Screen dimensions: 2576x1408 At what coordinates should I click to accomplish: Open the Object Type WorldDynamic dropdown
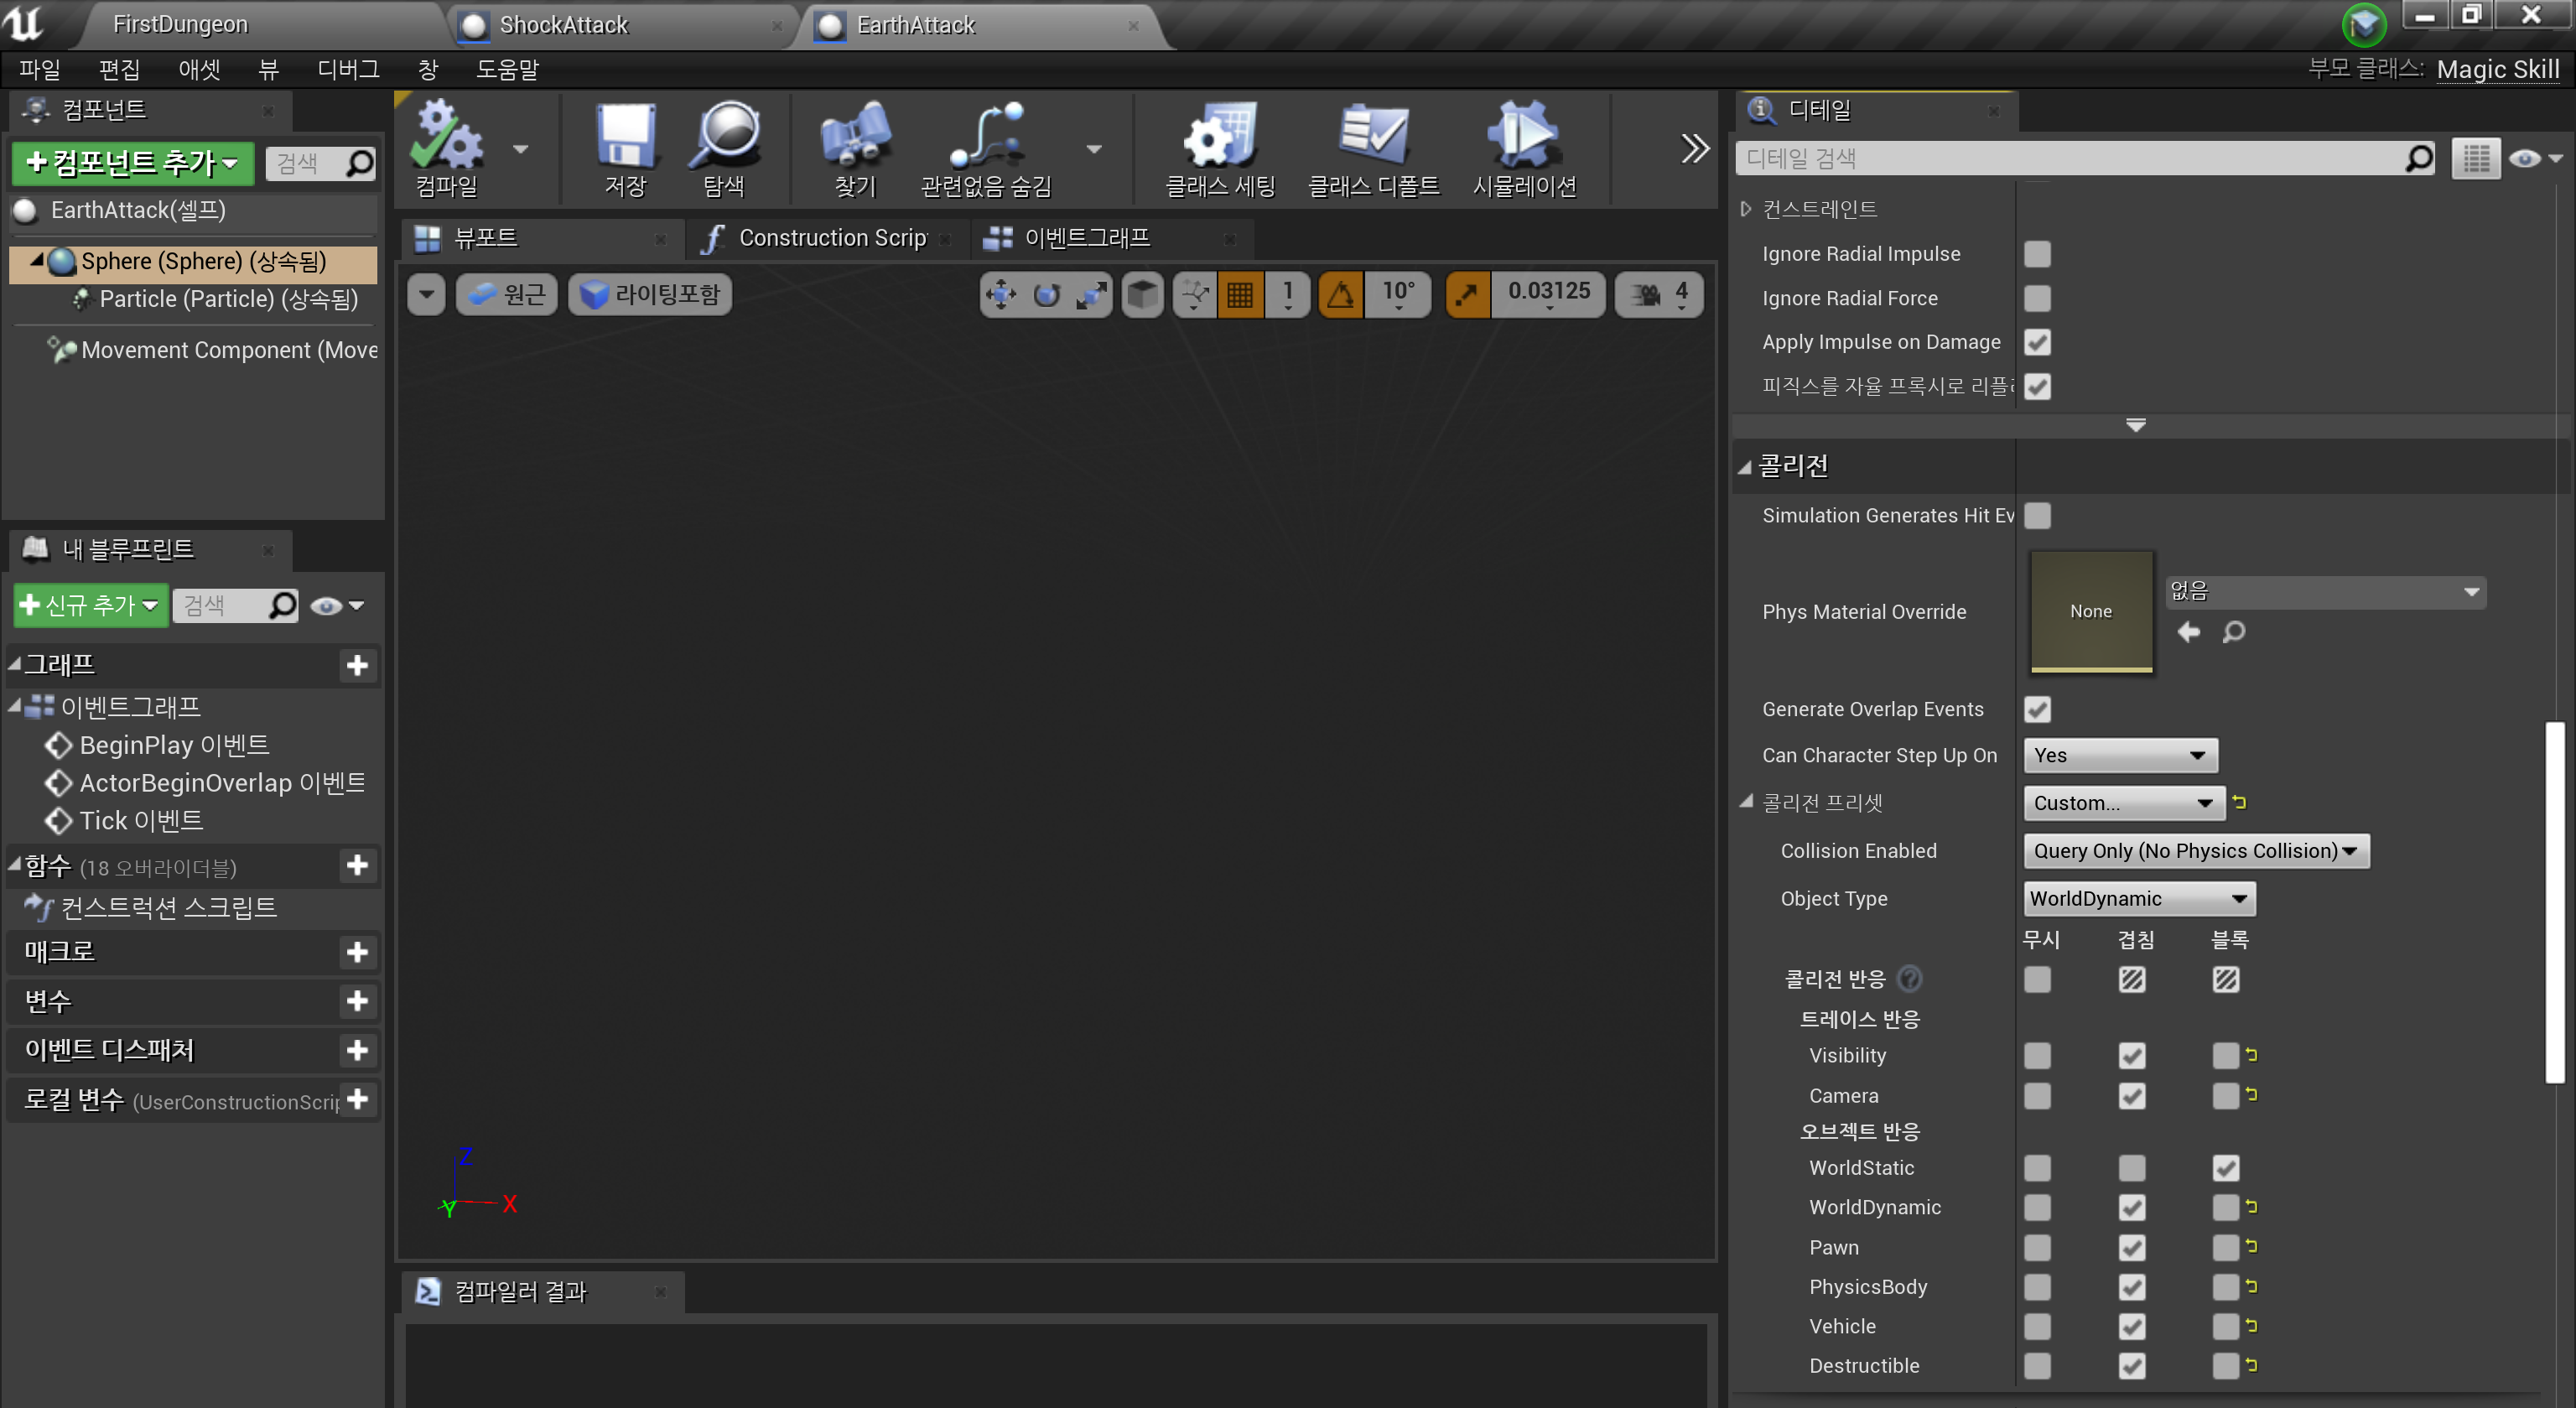point(2138,899)
